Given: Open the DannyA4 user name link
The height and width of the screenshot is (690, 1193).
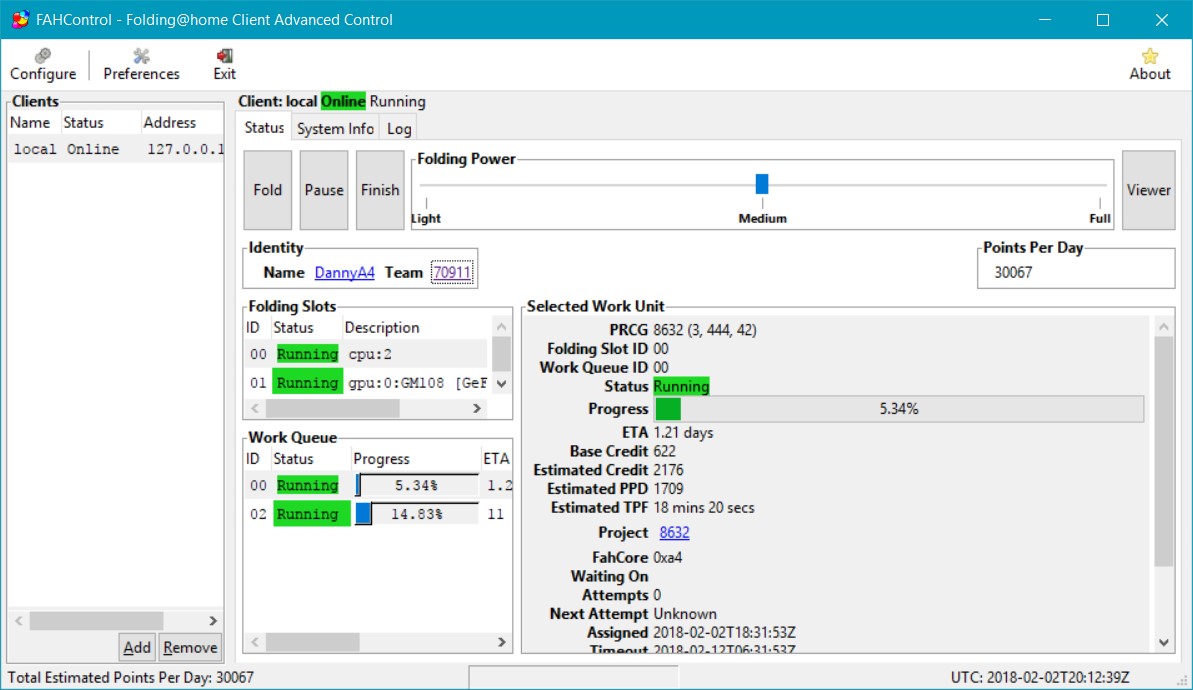Looking at the screenshot, I should [345, 272].
